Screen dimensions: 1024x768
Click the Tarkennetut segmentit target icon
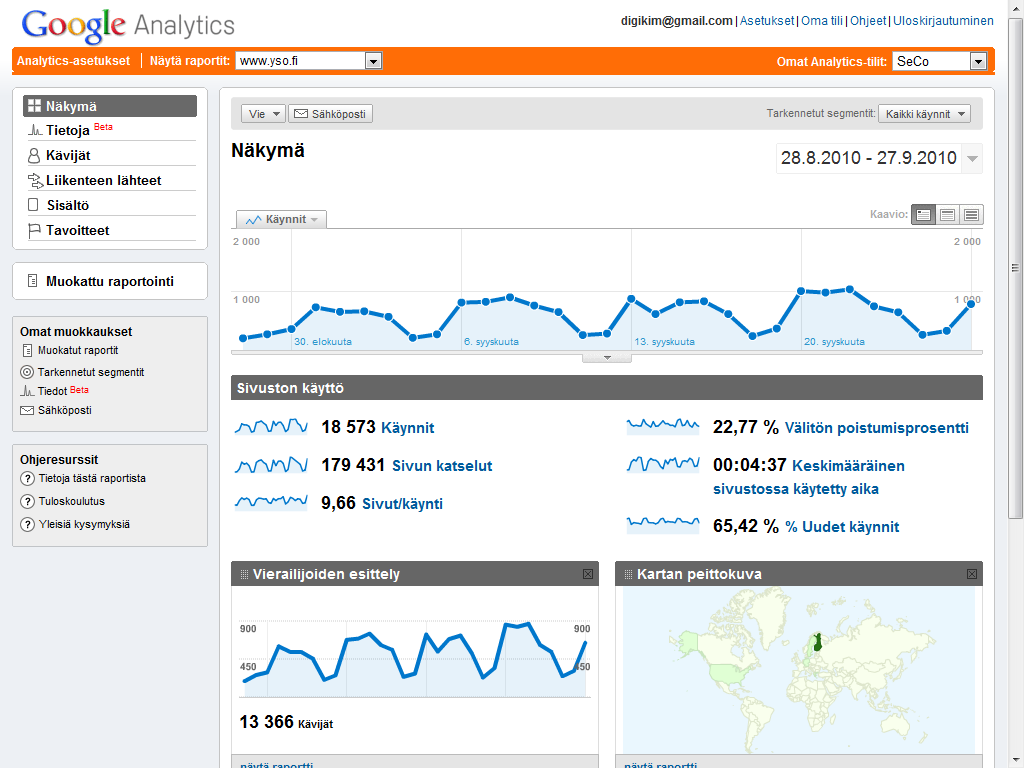click(27, 372)
